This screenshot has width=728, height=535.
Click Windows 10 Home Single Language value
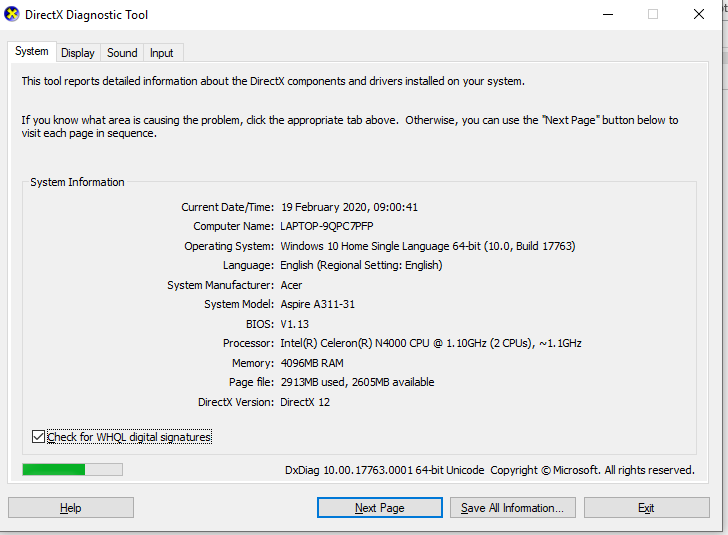(x=428, y=246)
